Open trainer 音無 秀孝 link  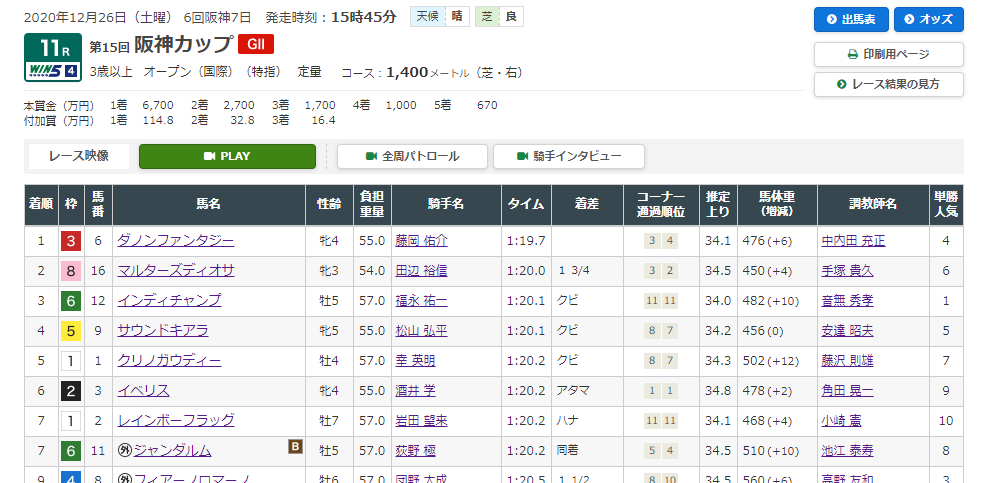847,300
